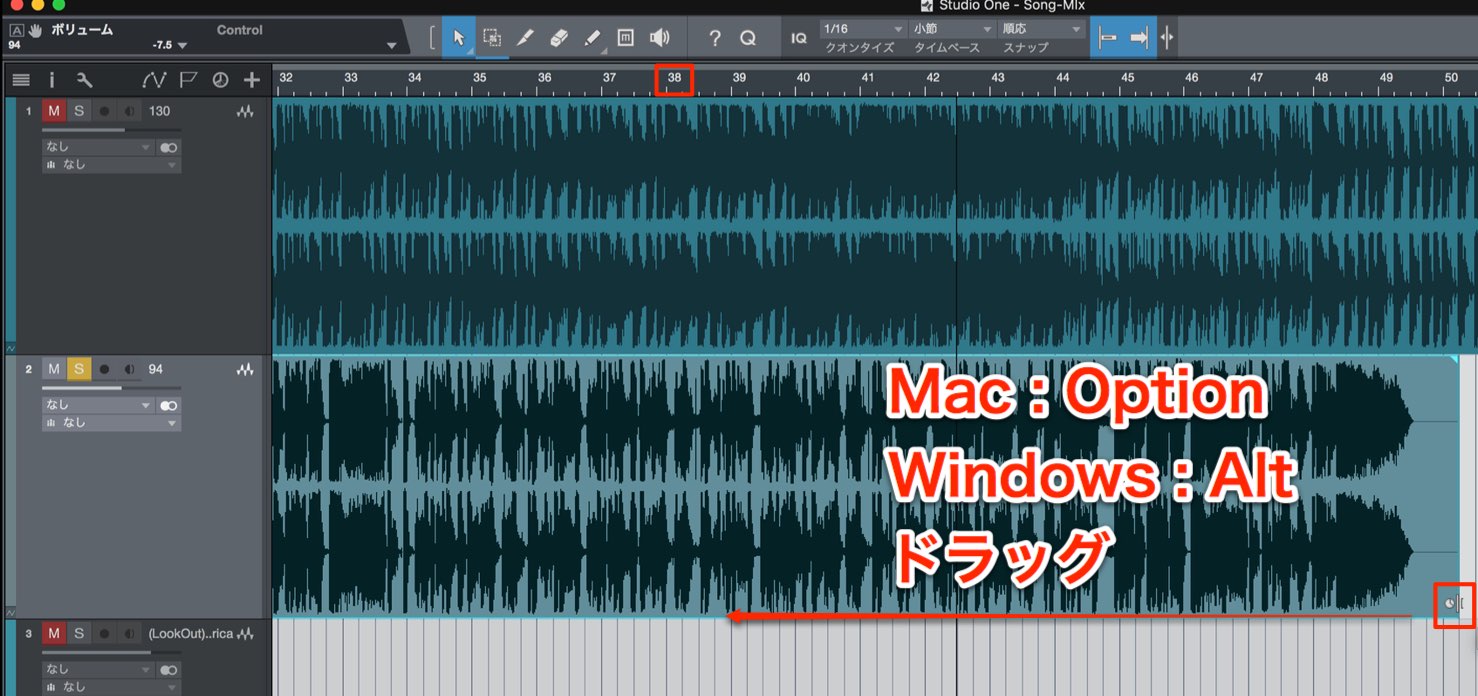Viewport: 1478px width, 696px height.
Task: Toggle track 1 stereo channel mode
Action: pyautogui.click(x=168, y=147)
